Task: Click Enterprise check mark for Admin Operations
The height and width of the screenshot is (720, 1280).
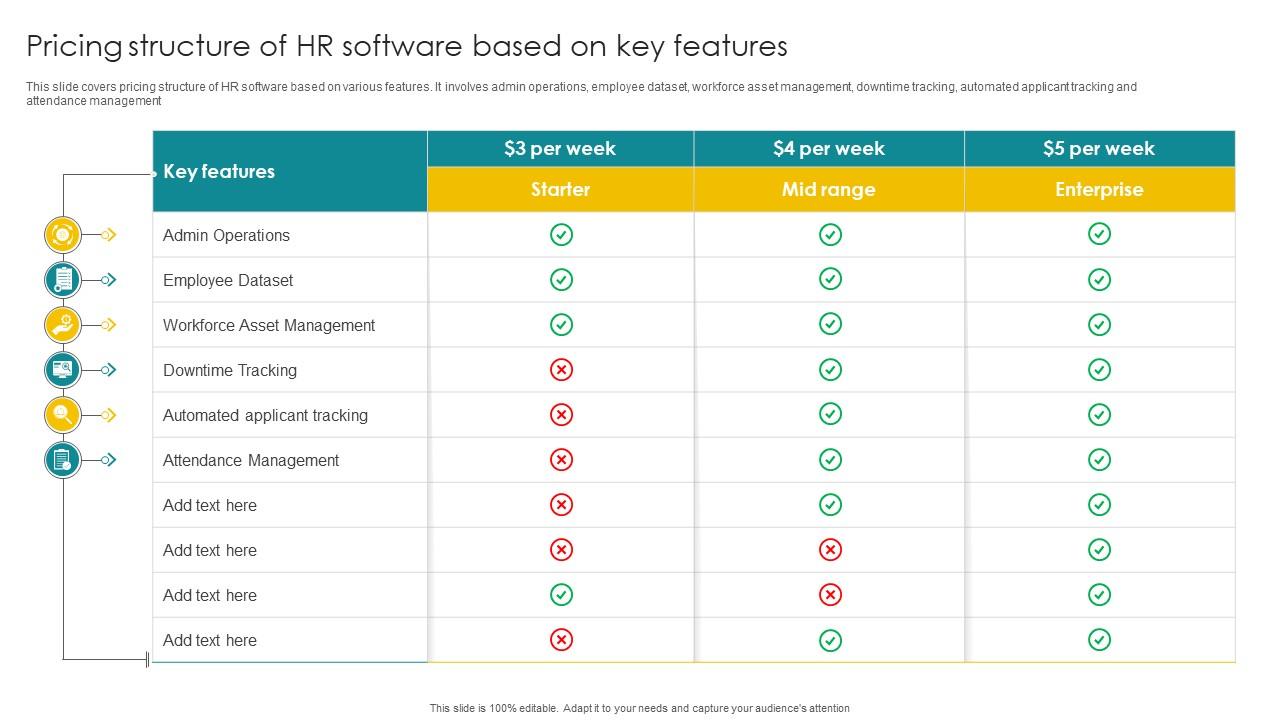Action: tap(1099, 234)
